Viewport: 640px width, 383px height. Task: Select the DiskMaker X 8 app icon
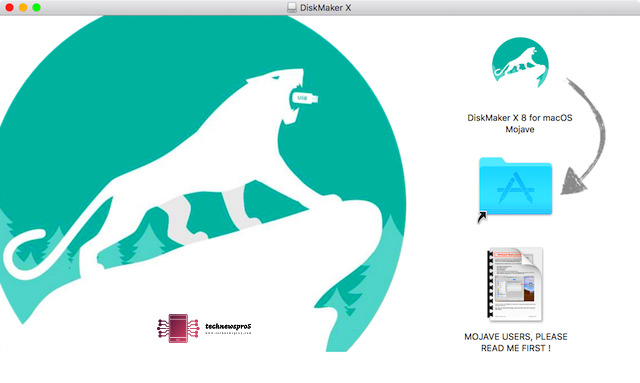(x=520, y=62)
